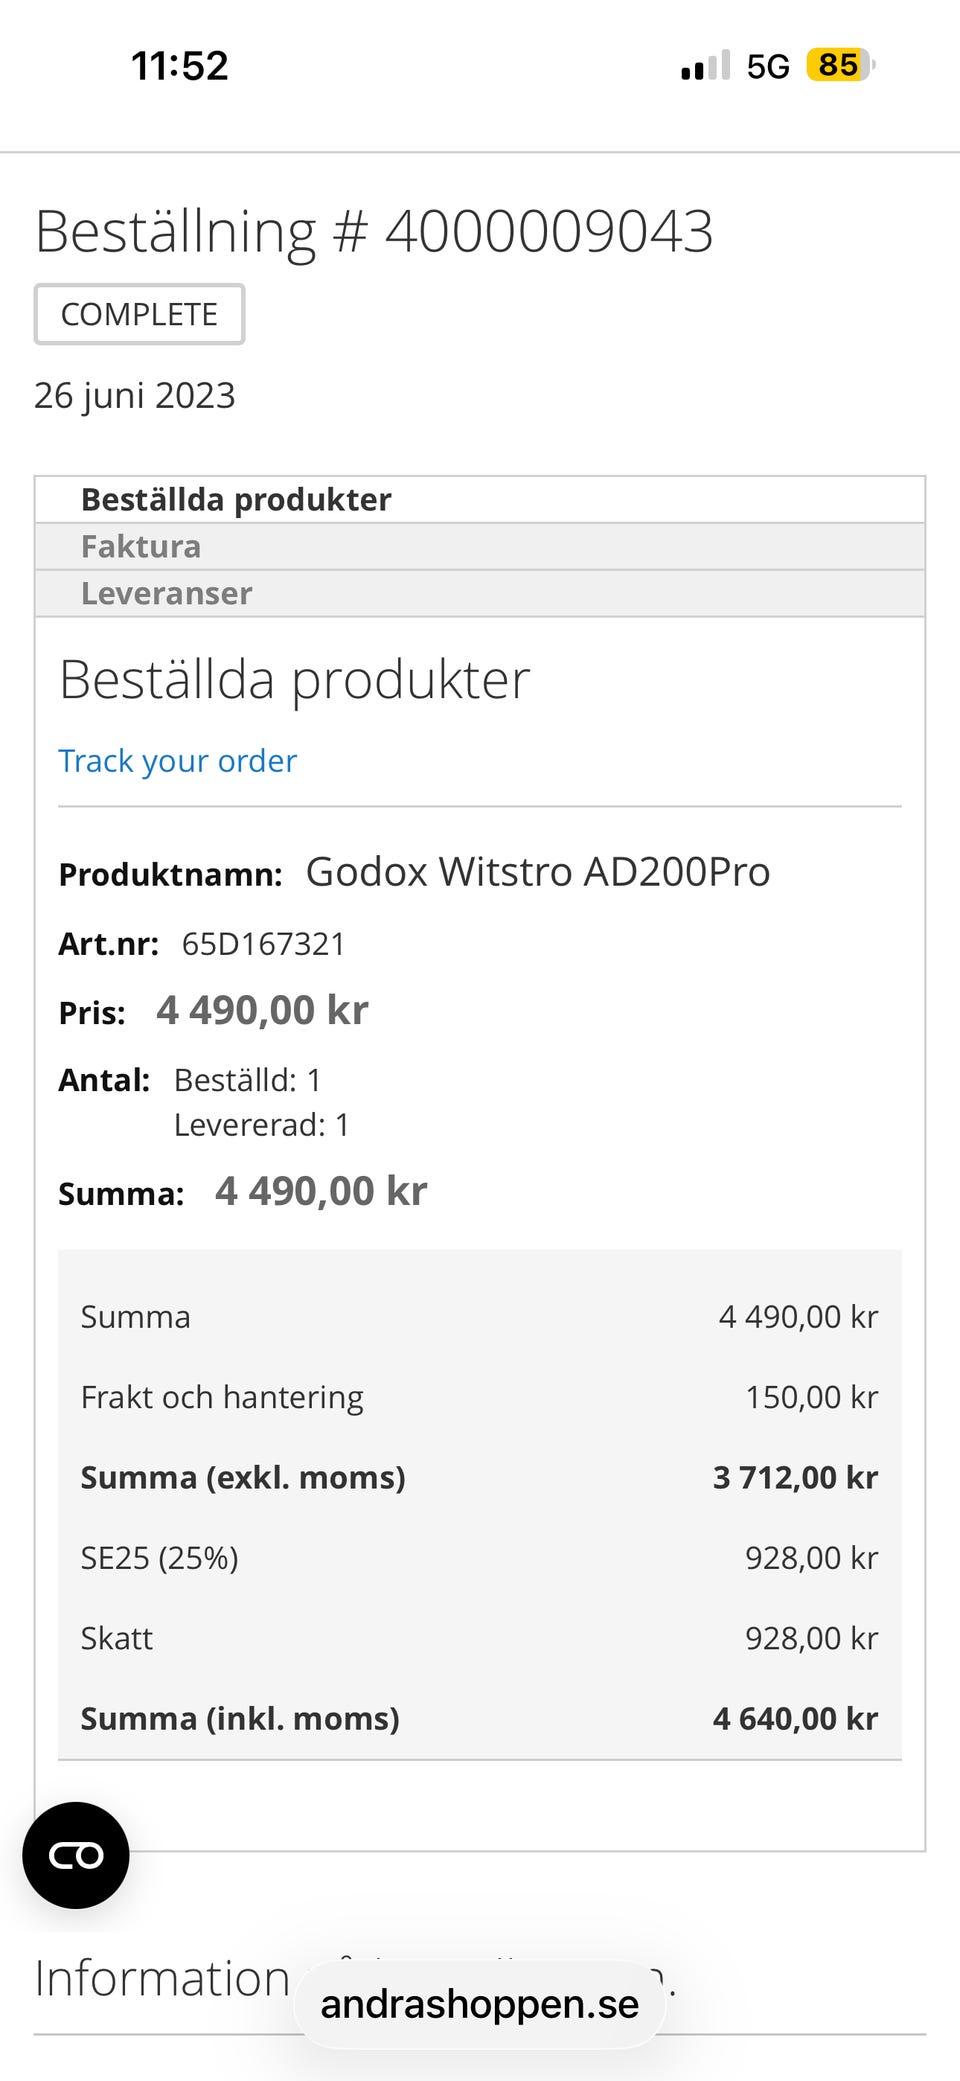Image resolution: width=960 pixels, height=2081 pixels.
Task: Select the Beställda produkter tab
Action: [x=236, y=499]
